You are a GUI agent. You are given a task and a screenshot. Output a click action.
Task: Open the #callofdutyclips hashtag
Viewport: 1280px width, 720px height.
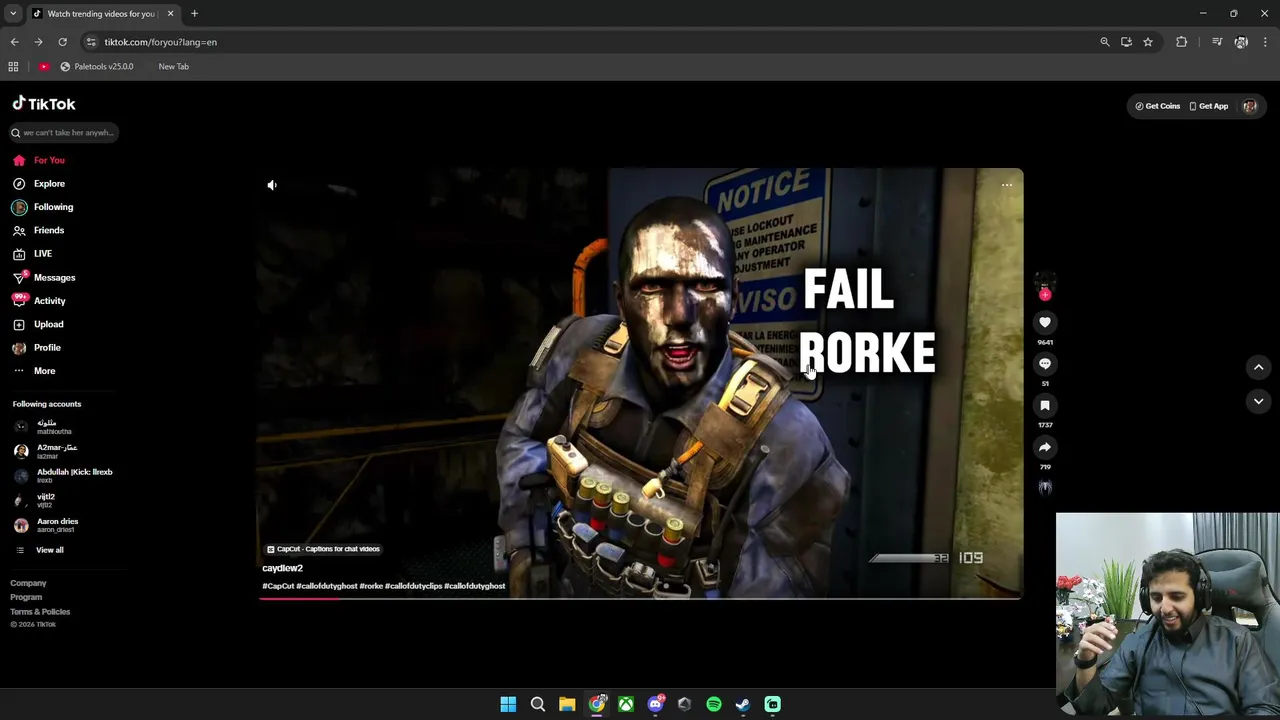[x=413, y=586]
